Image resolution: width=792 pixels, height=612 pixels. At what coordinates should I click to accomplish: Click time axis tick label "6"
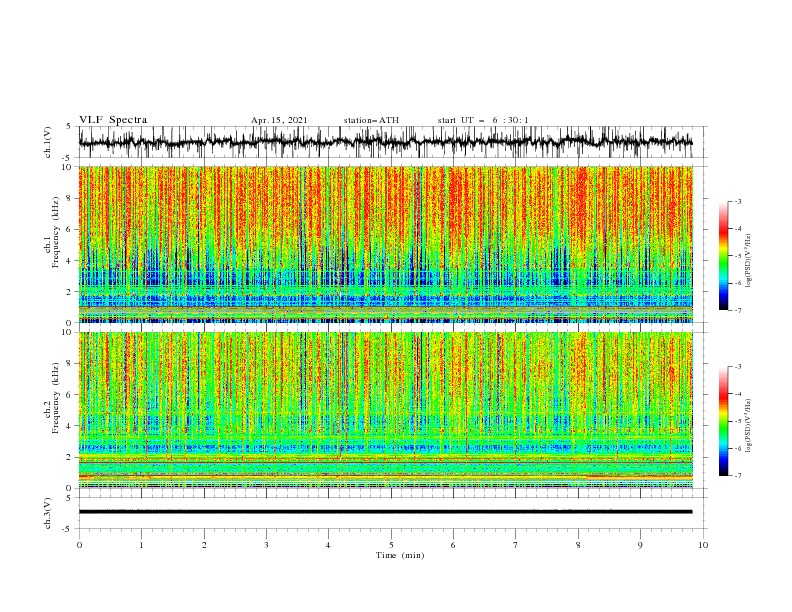453,545
